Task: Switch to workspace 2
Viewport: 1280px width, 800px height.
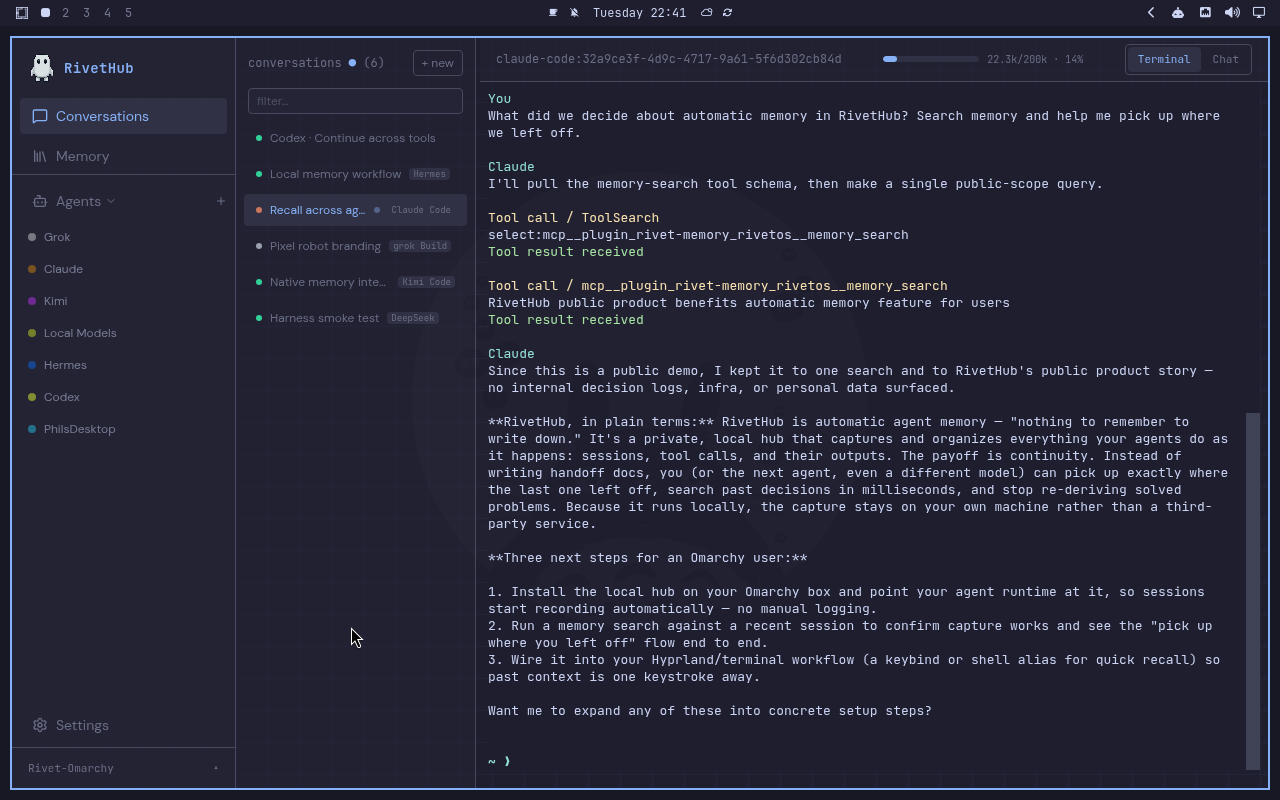Action: coord(66,13)
